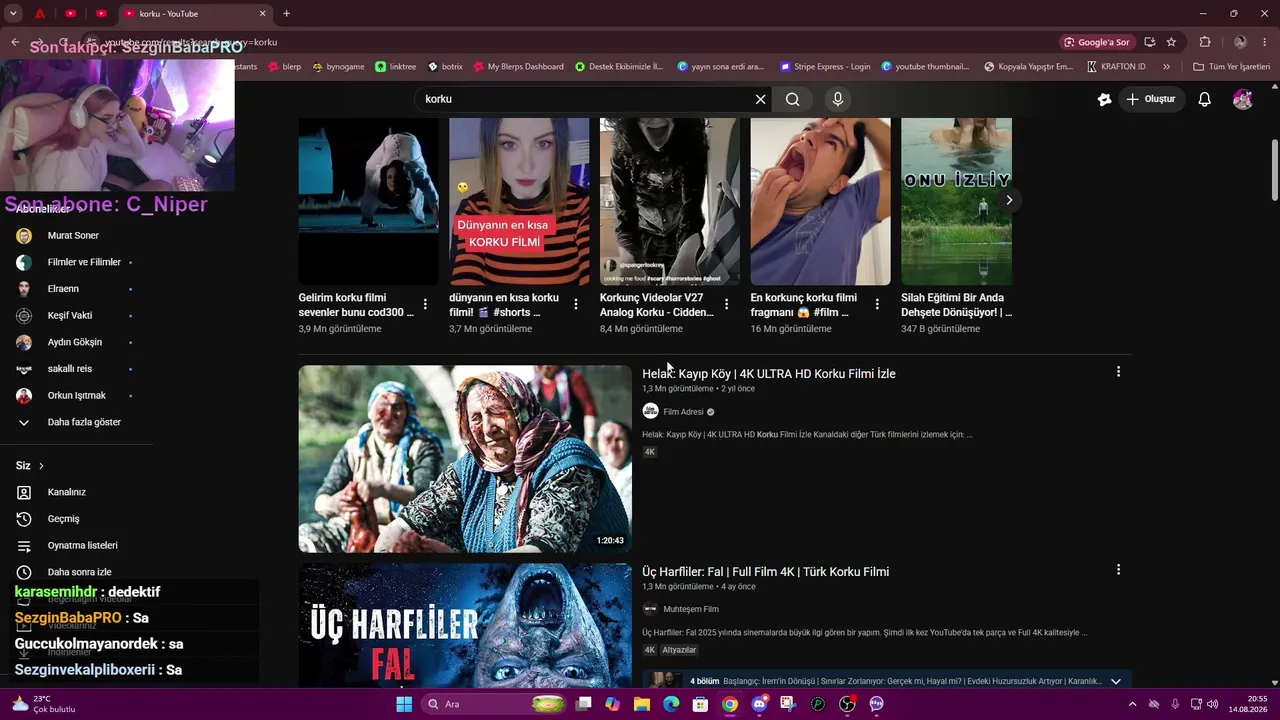Screen dimensions: 1280x720
Task: Clear the korku search query
Action: 760,99
